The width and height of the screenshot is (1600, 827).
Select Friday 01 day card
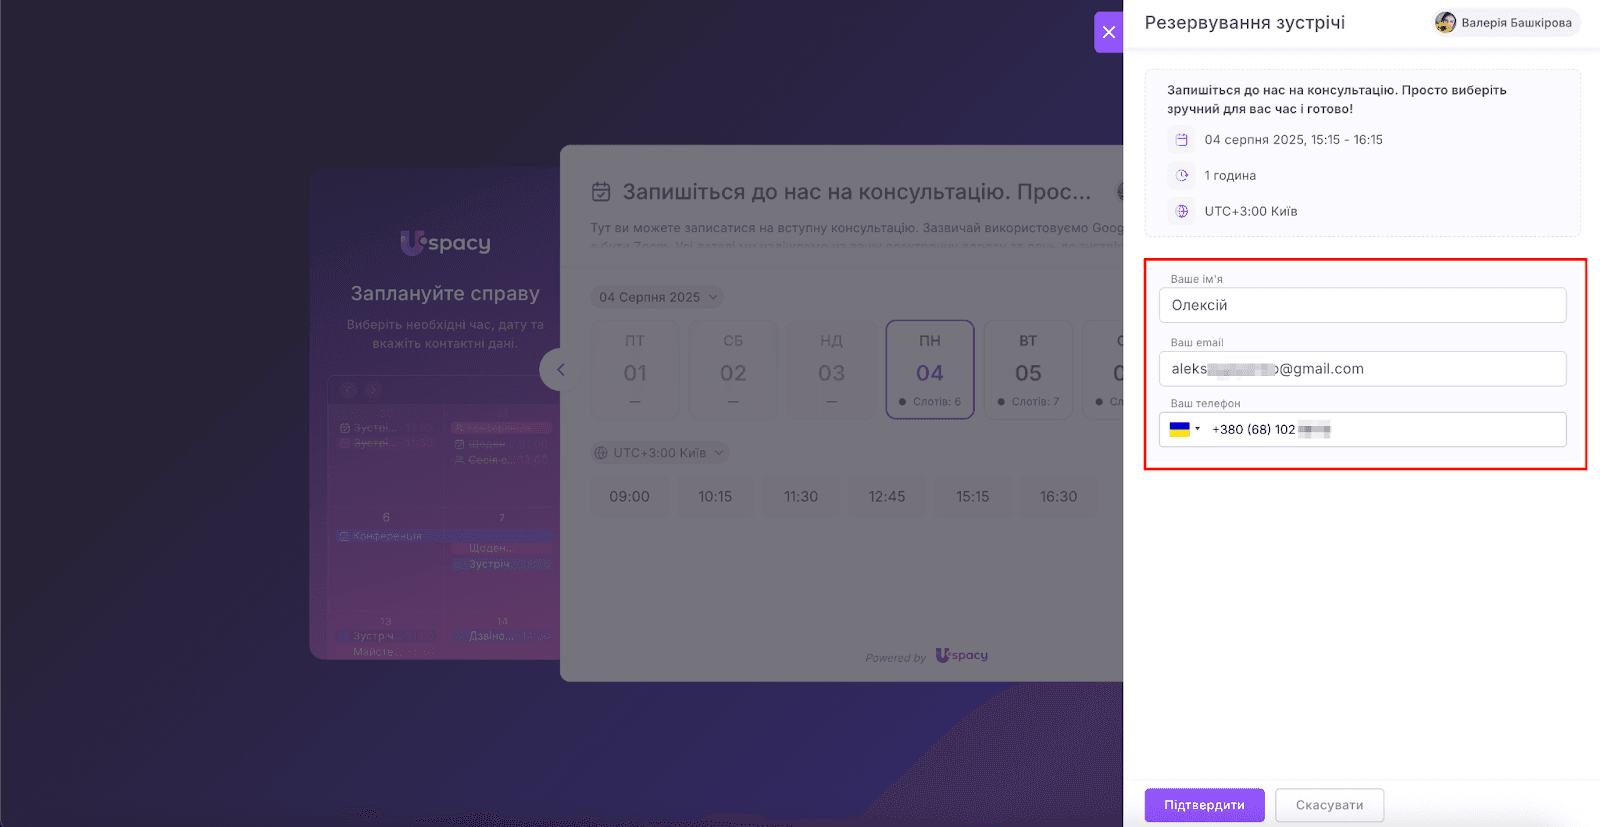(x=635, y=370)
